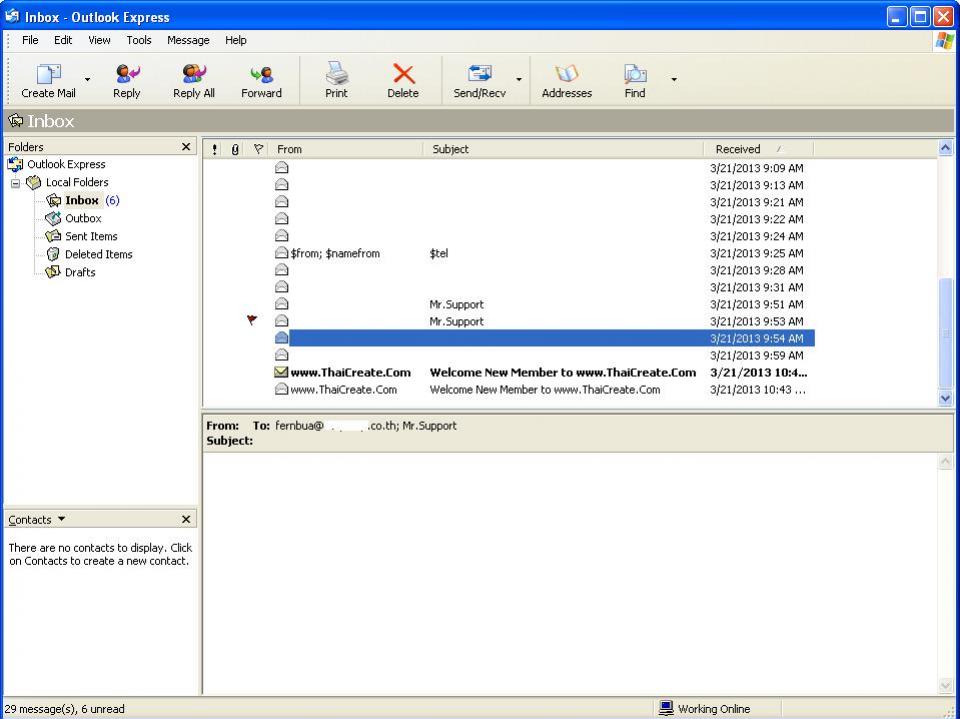Screen dimensions: 960x719
Task: Sort by the Priority column header
Action: (x=216, y=149)
